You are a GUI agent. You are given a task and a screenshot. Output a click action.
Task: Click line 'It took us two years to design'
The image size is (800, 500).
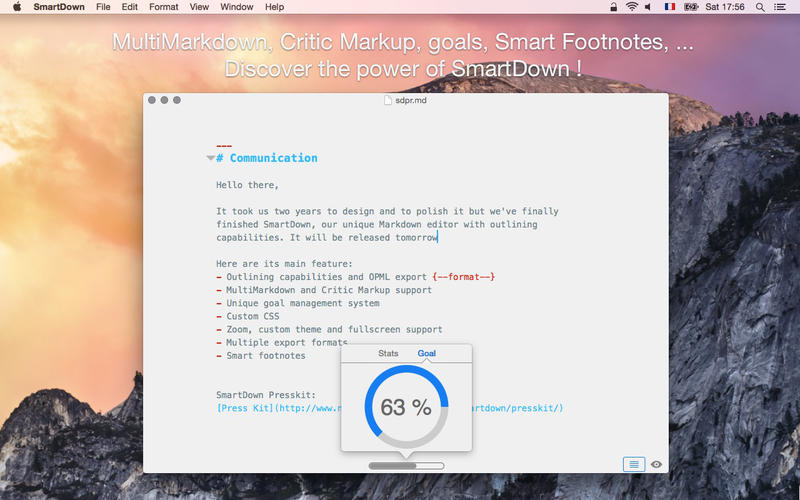coord(387,211)
